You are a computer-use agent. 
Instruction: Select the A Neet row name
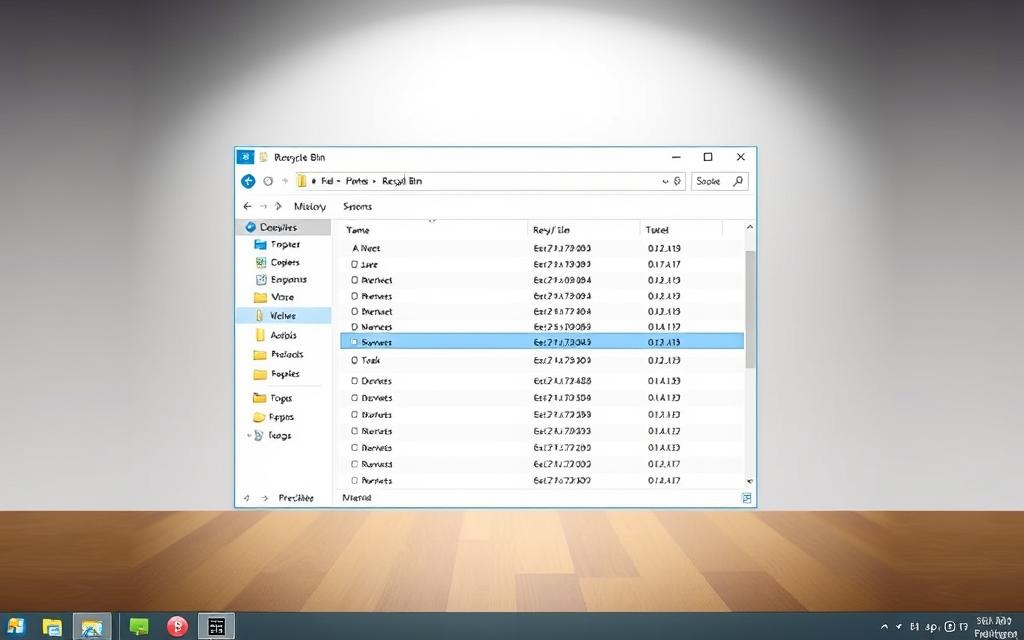(x=366, y=248)
